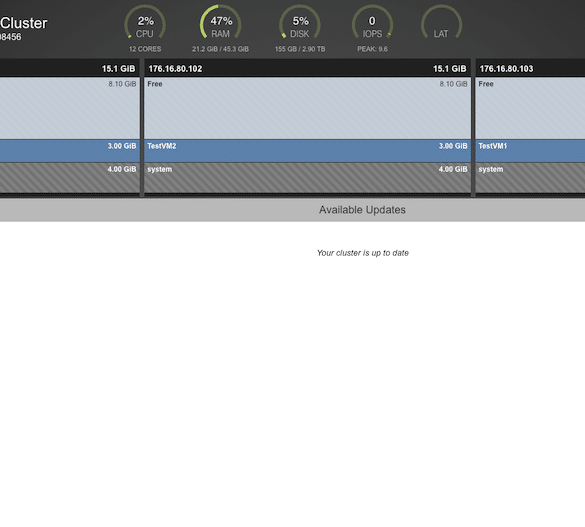
Task: Click the IOPS gauge showing 0
Action: click(x=372, y=22)
